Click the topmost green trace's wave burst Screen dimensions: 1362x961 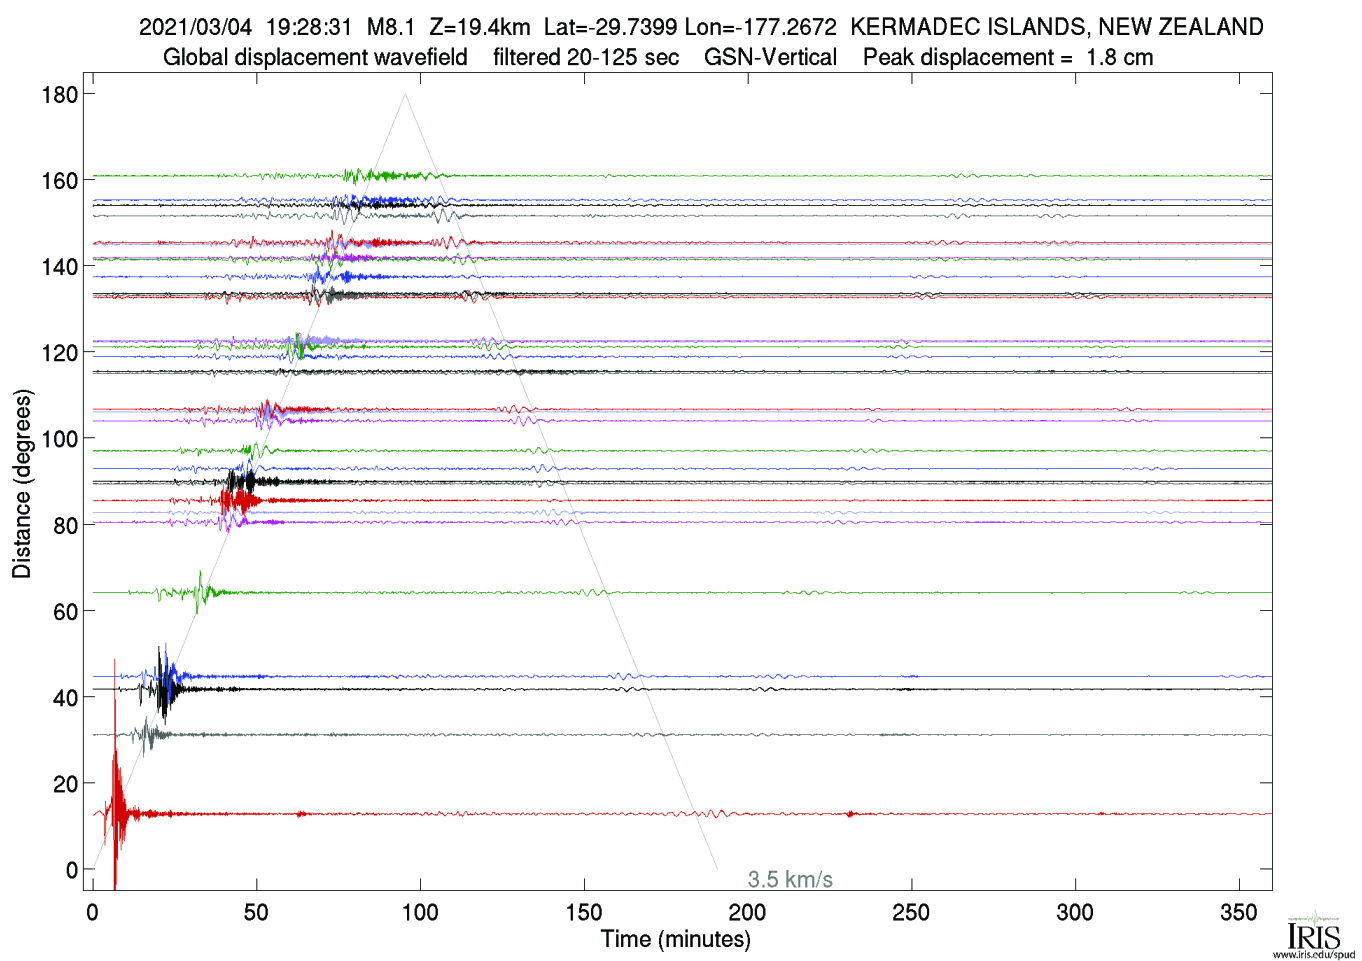tap(355, 176)
